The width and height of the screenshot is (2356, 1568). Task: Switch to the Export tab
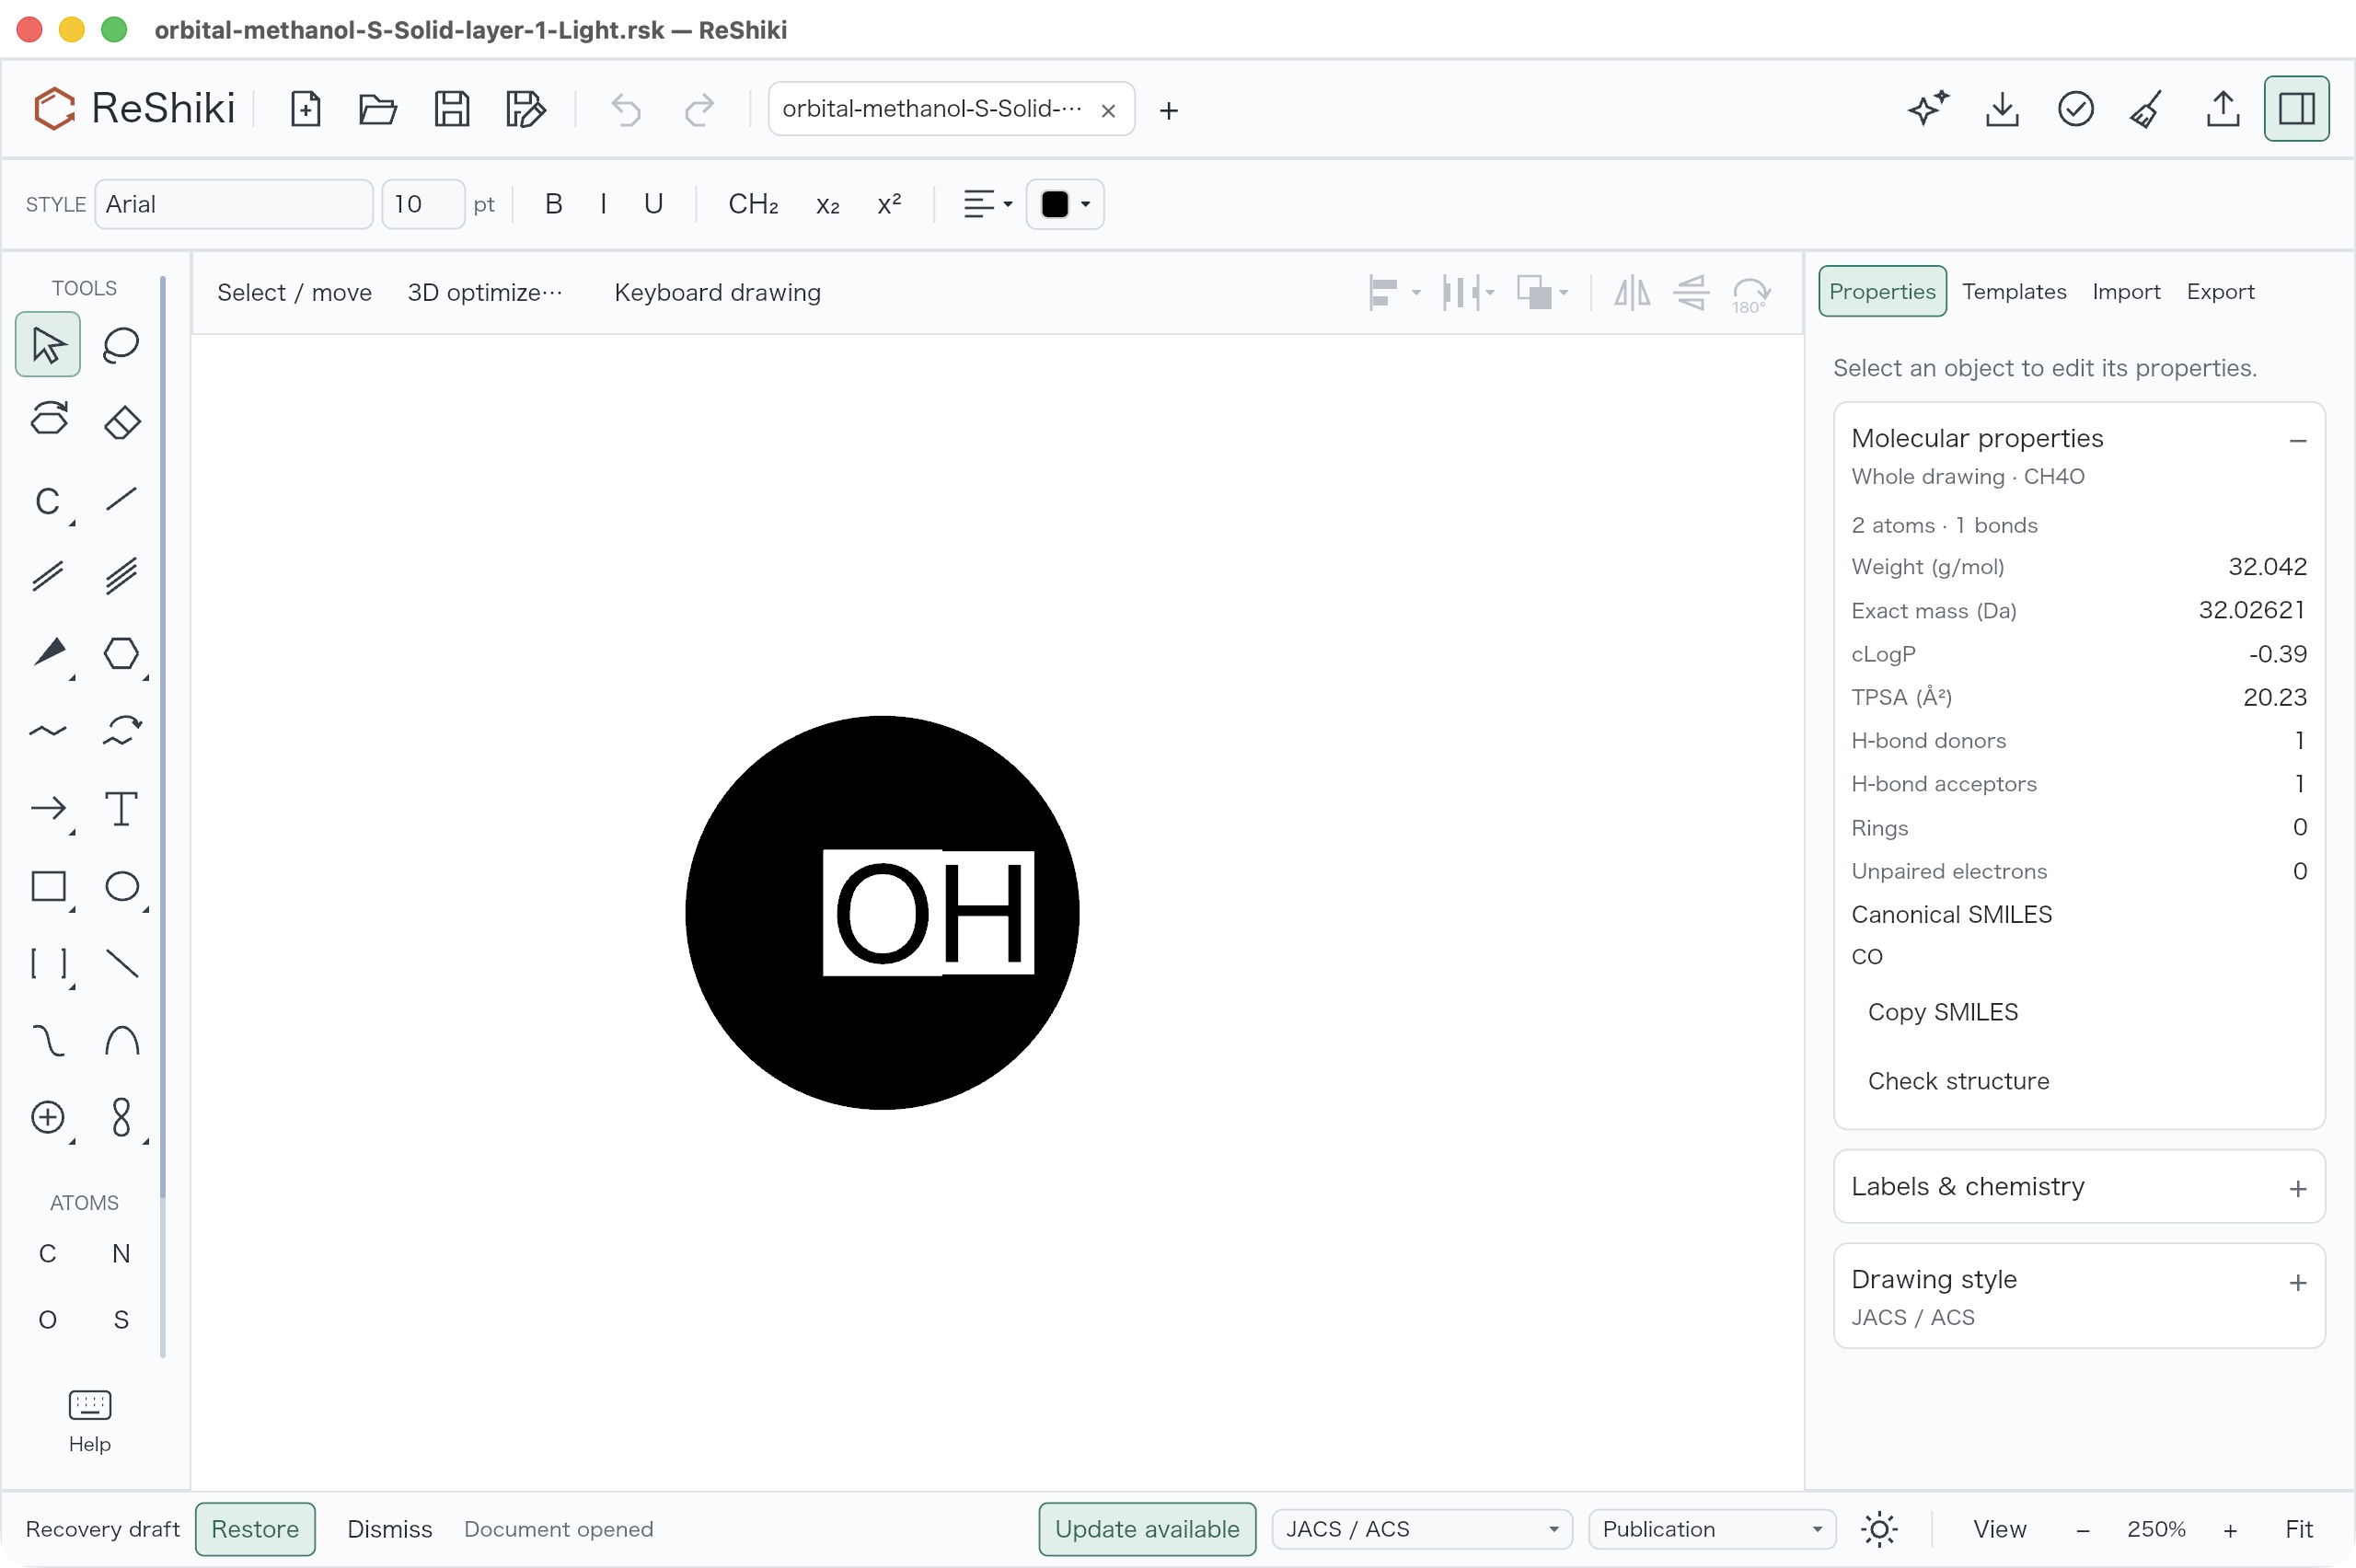2219,291
